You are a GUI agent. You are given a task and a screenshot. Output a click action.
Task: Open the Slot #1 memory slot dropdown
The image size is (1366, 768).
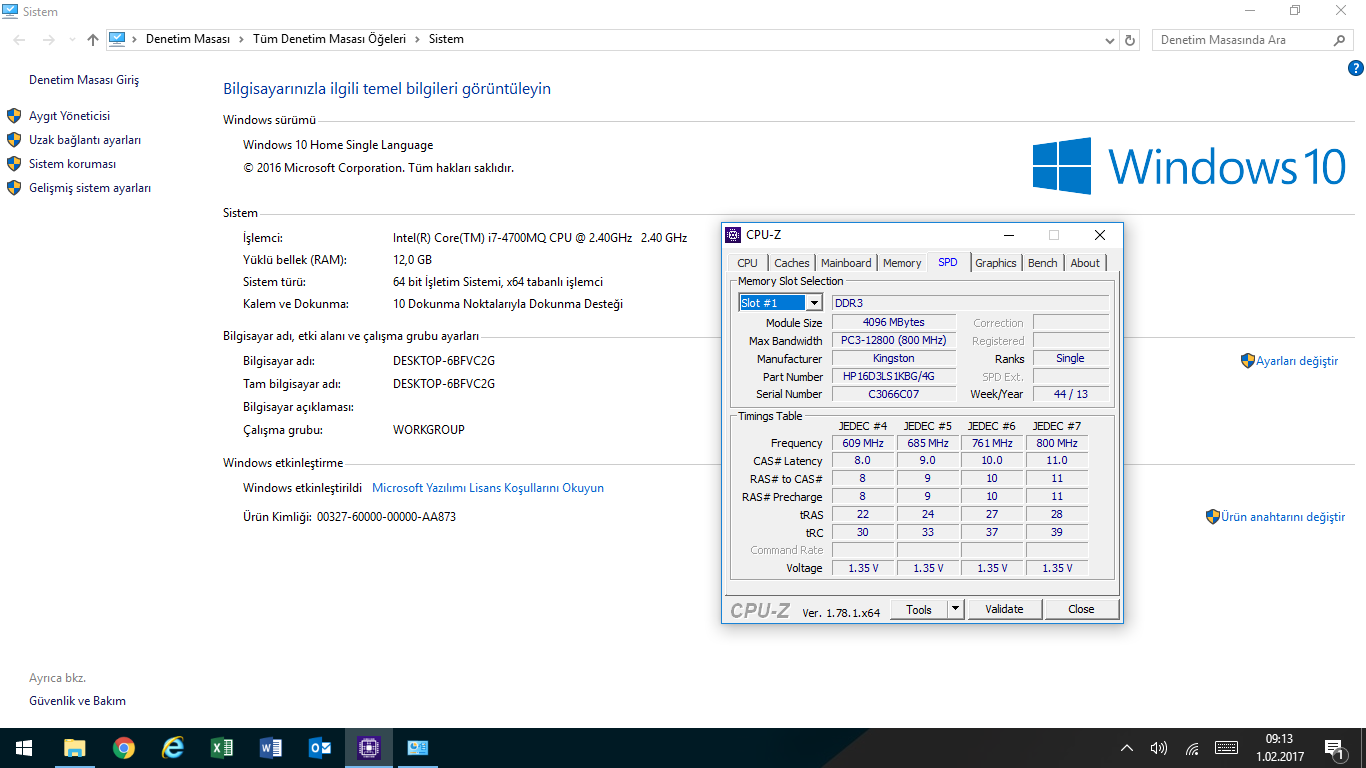pos(781,303)
